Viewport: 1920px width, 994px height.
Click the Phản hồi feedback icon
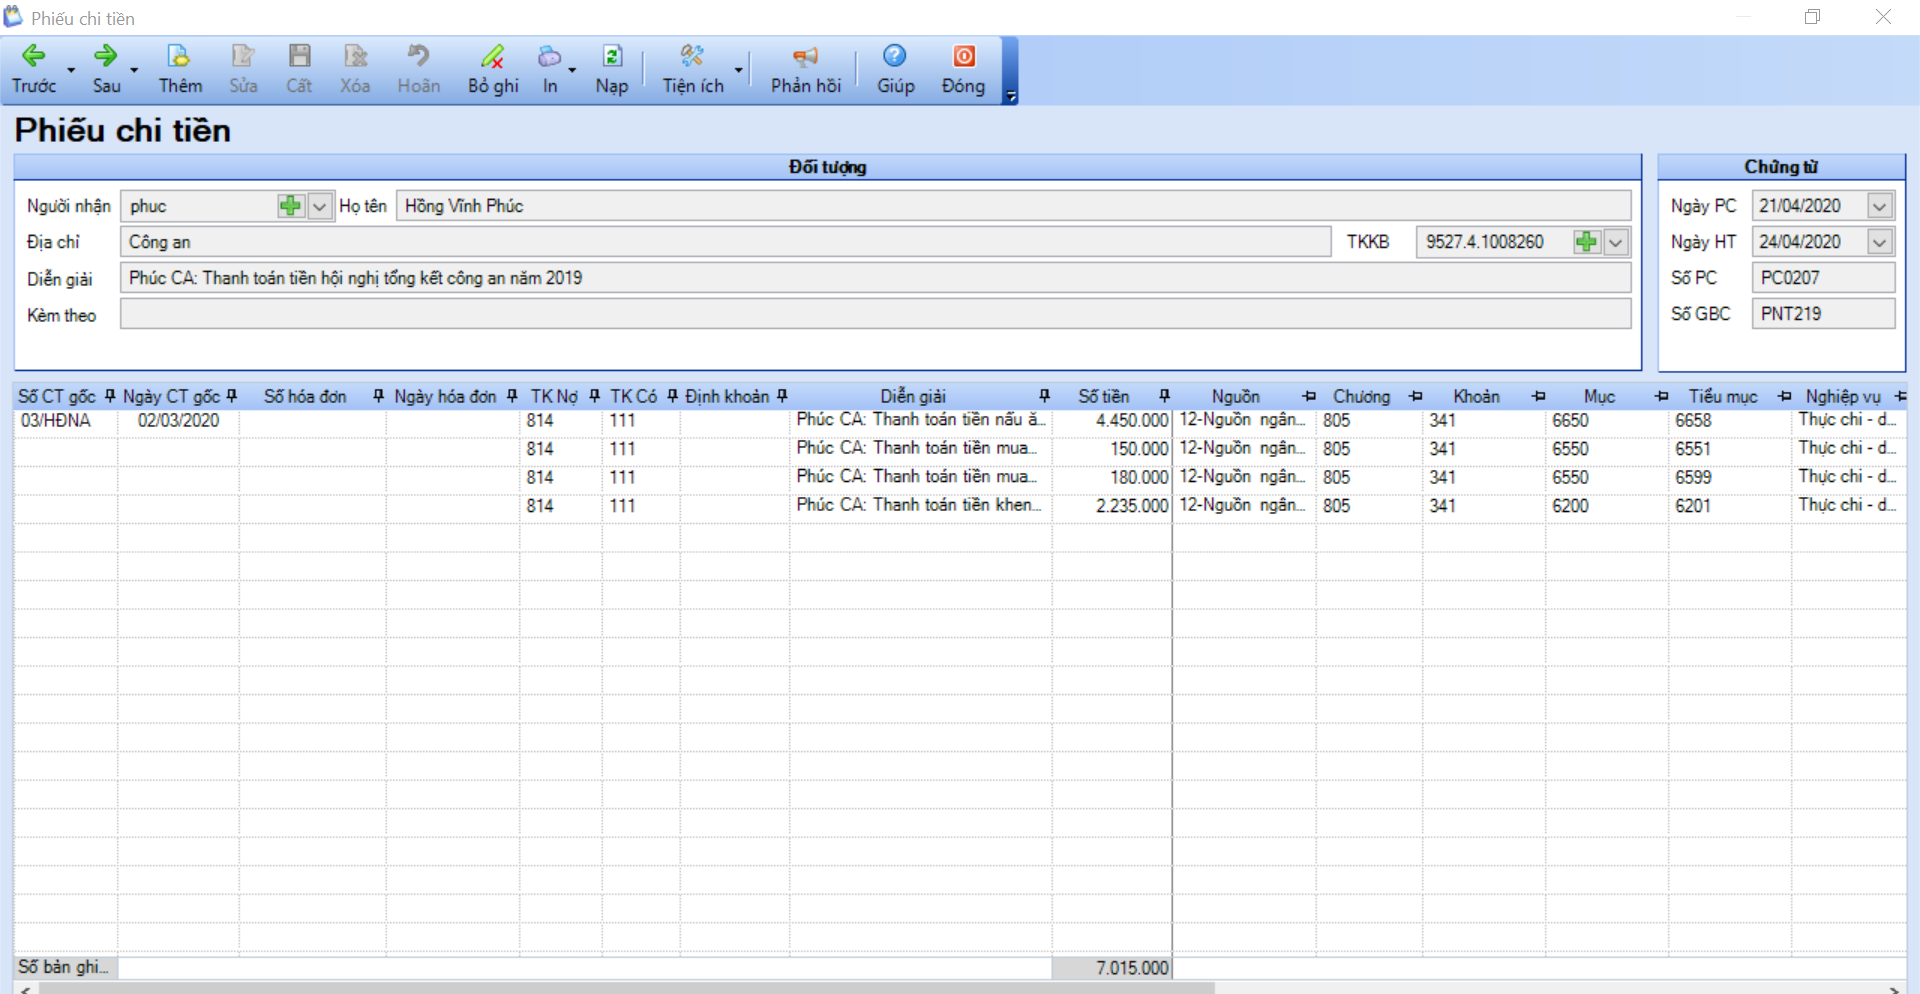805,57
